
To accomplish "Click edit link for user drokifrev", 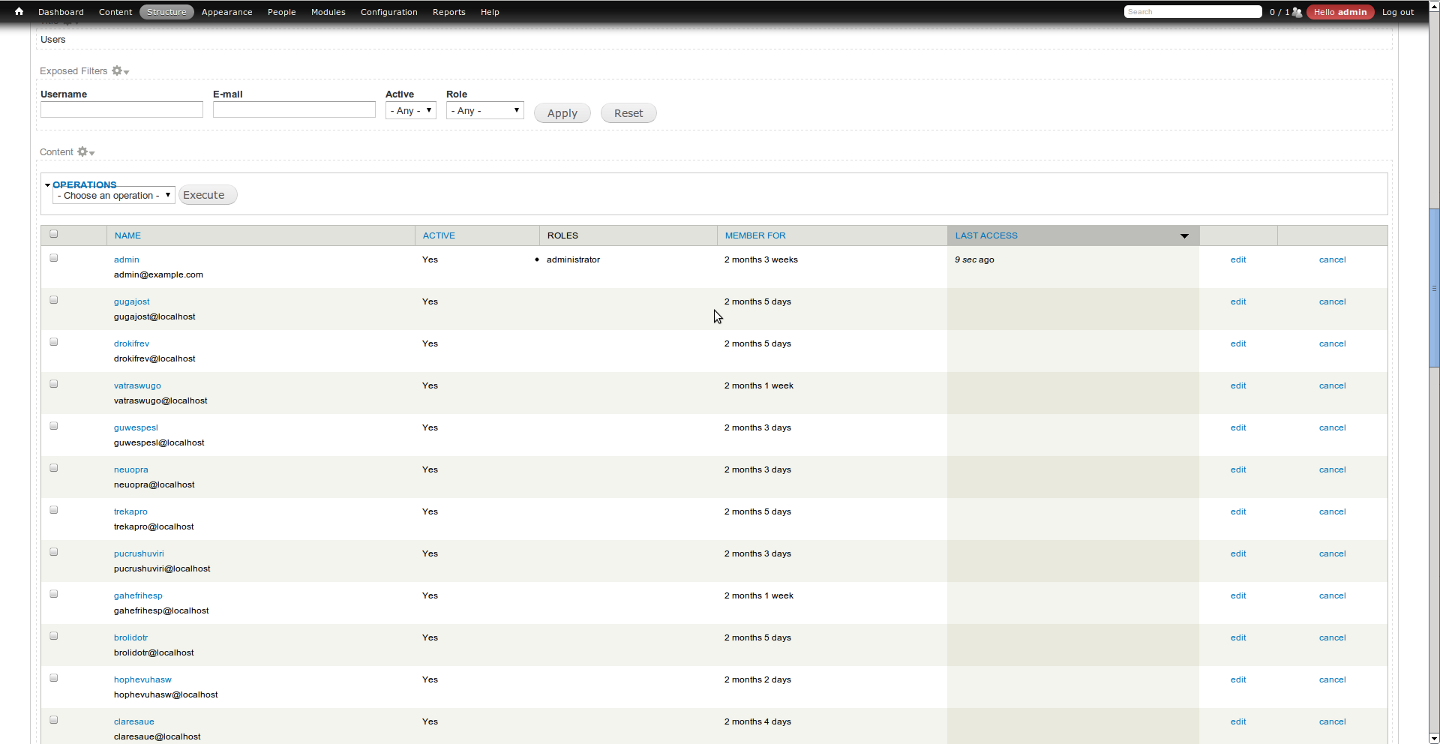I will tap(1238, 343).
